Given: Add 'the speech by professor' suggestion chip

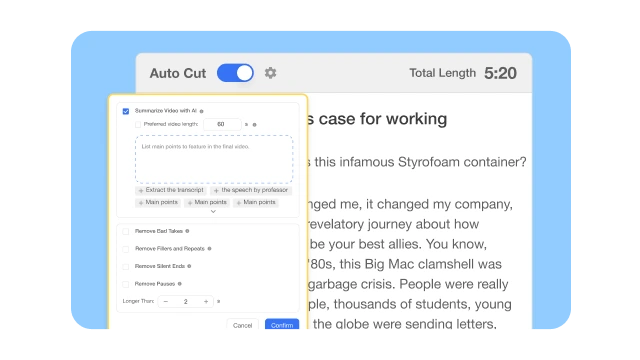Looking at the screenshot, I should [x=251, y=190].
